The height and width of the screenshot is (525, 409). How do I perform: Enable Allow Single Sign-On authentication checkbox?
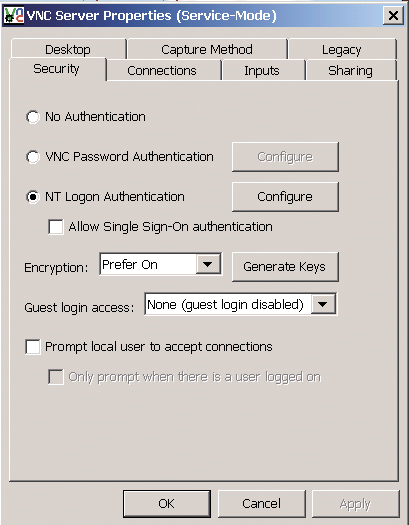pos(56,227)
